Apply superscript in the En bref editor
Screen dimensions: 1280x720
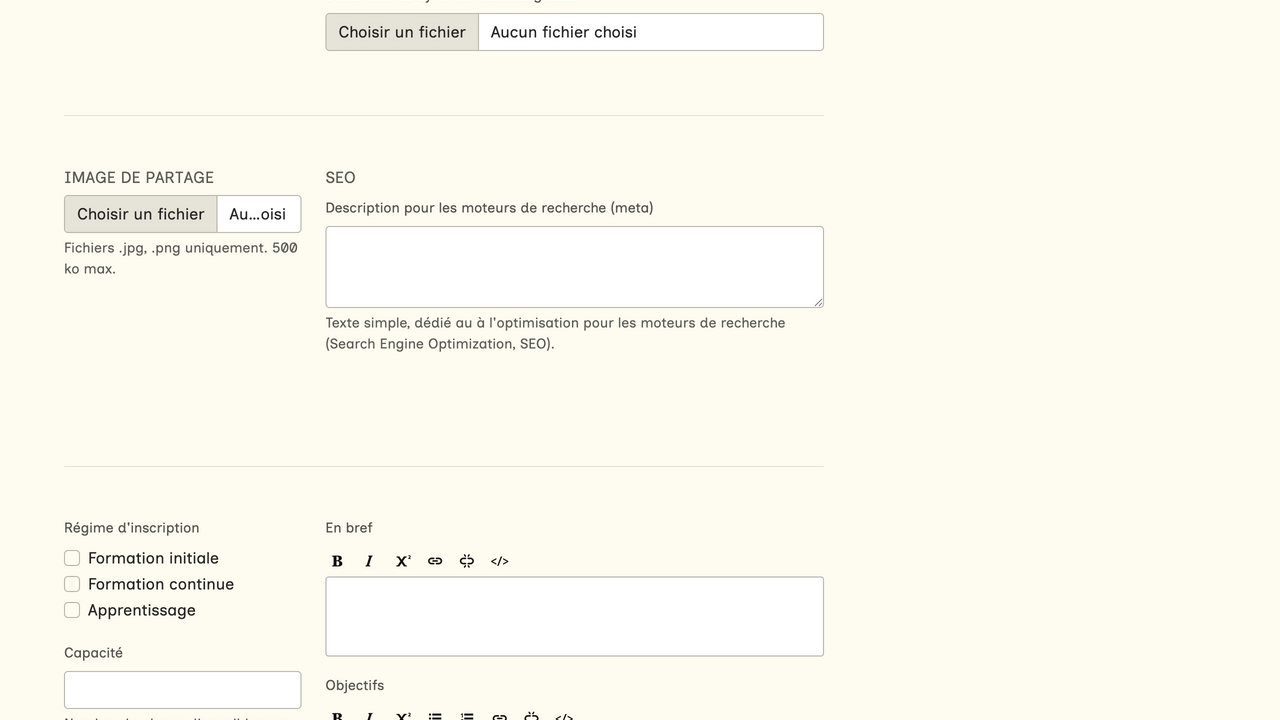tap(402, 561)
